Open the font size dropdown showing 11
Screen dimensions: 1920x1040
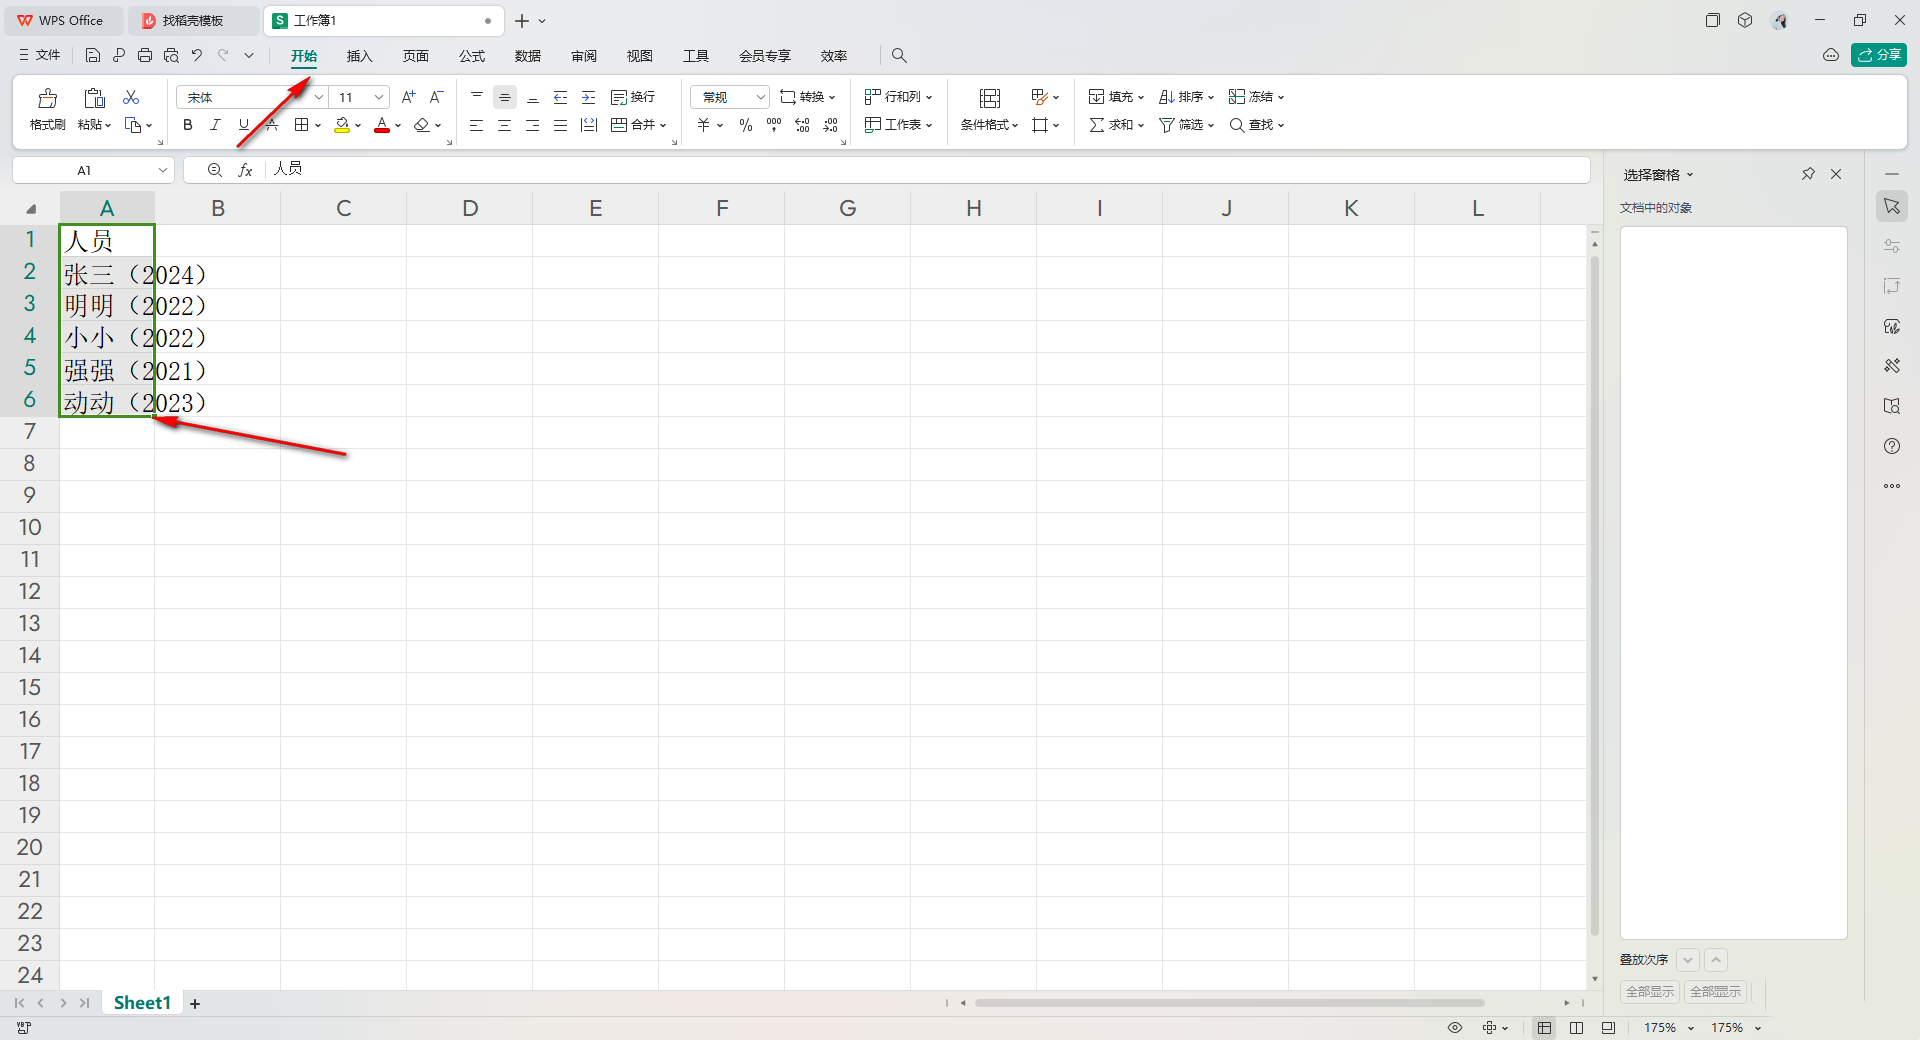tap(379, 97)
